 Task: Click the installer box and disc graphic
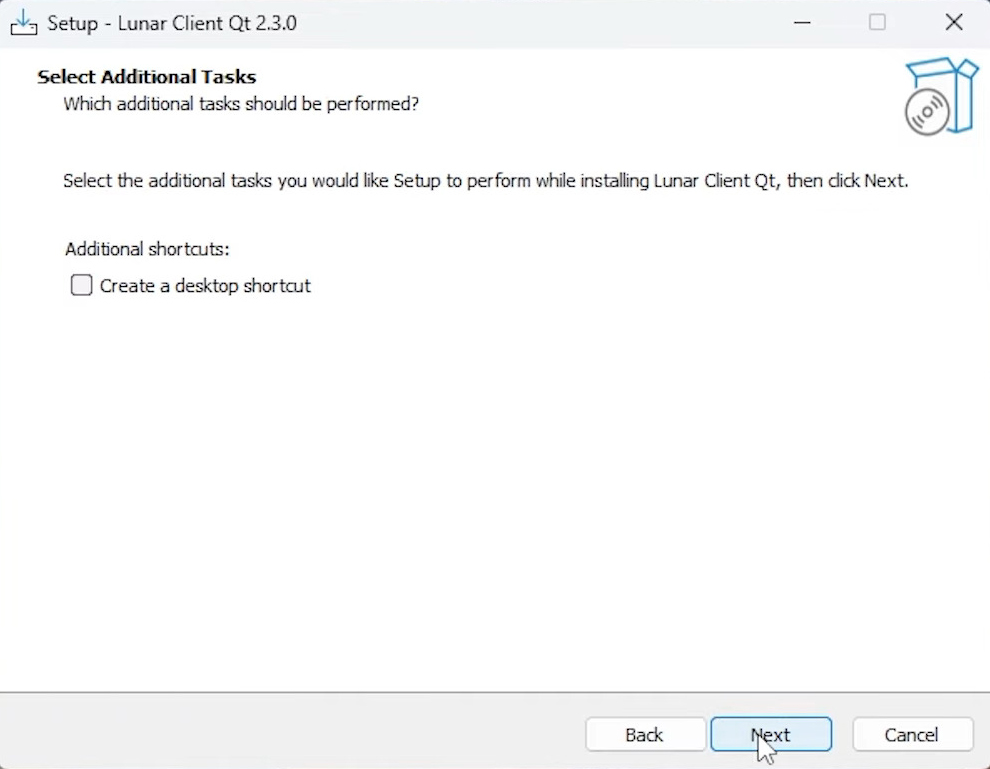[941, 96]
